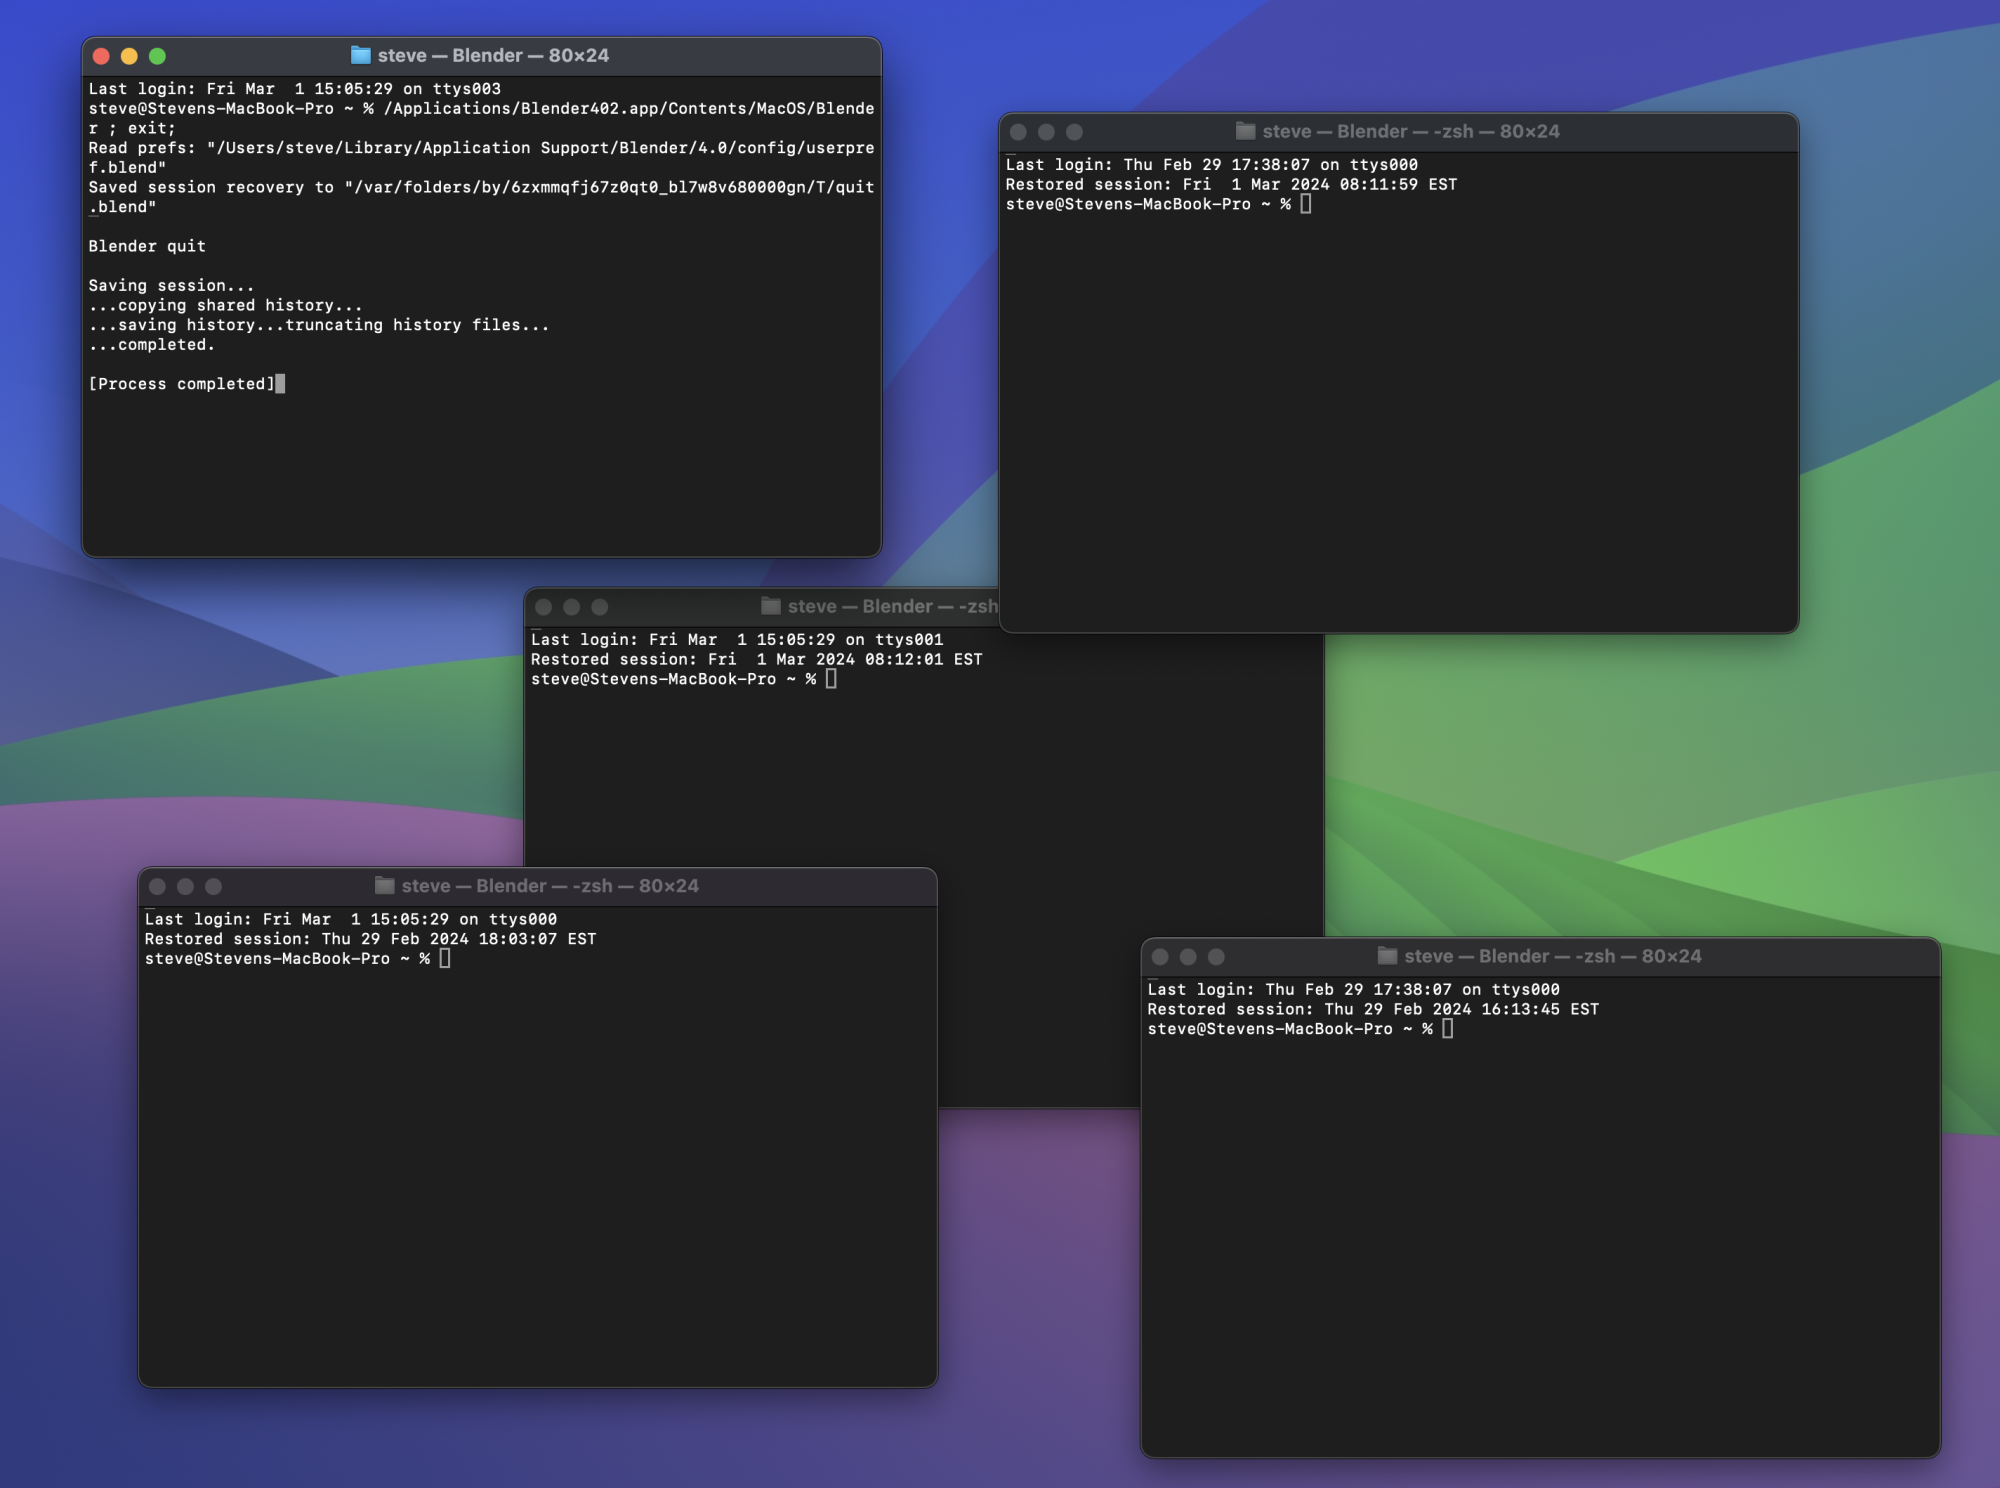Click the close button of the 18:03:07 session window
The width and height of the screenshot is (2000, 1488).
click(157, 886)
